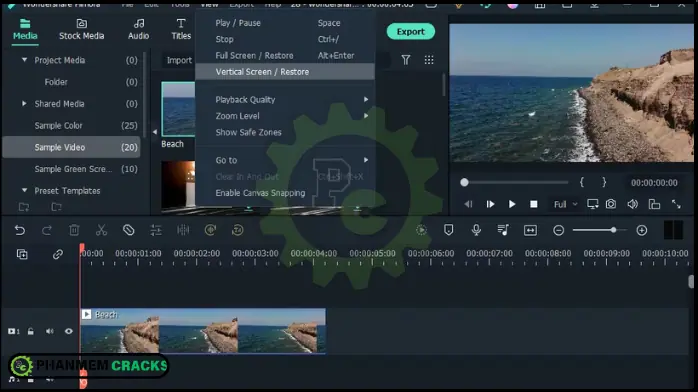698x392 pixels.
Task: Take a snapshot with camera icon
Action: 611,204
